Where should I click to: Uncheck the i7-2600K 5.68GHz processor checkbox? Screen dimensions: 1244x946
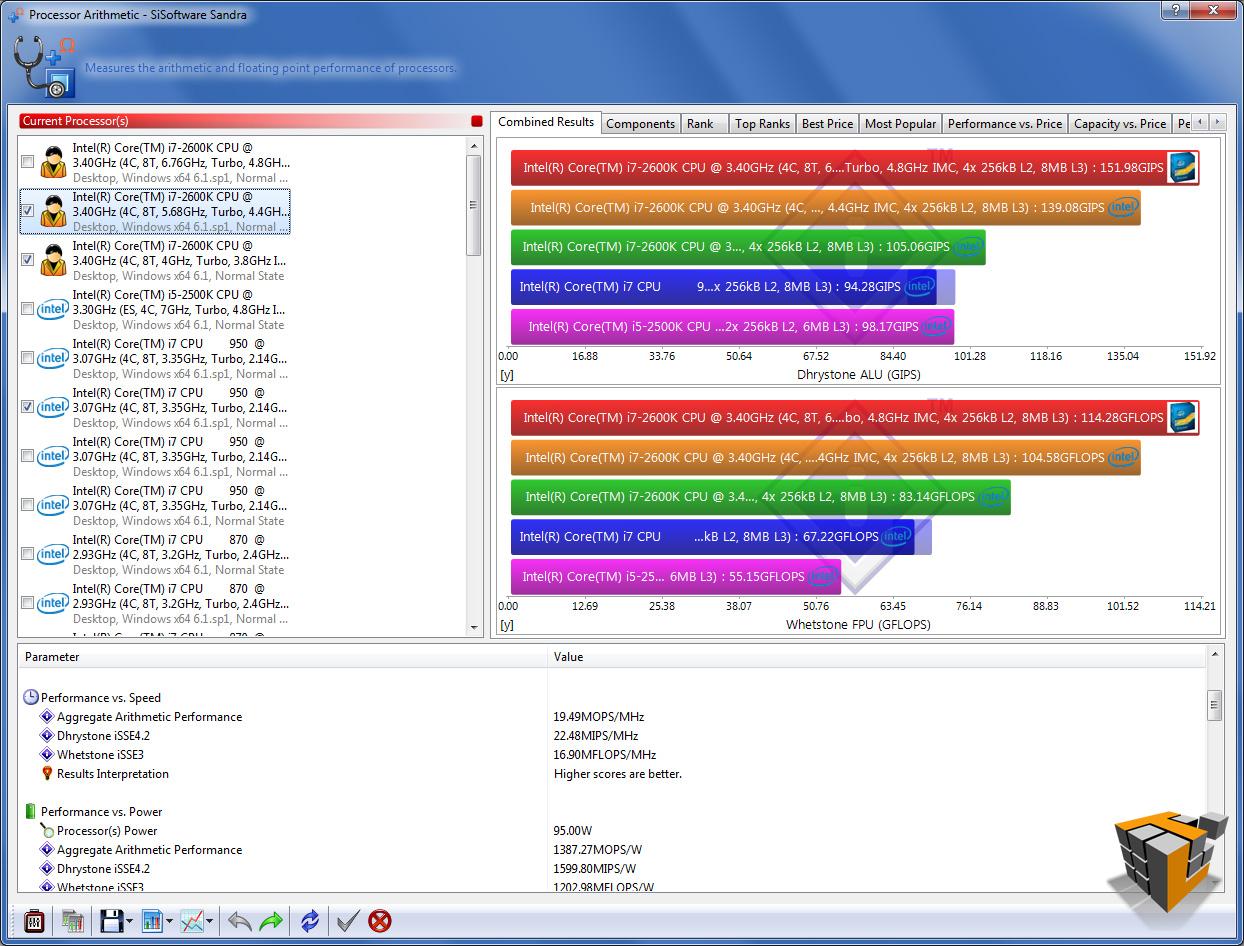tap(28, 211)
